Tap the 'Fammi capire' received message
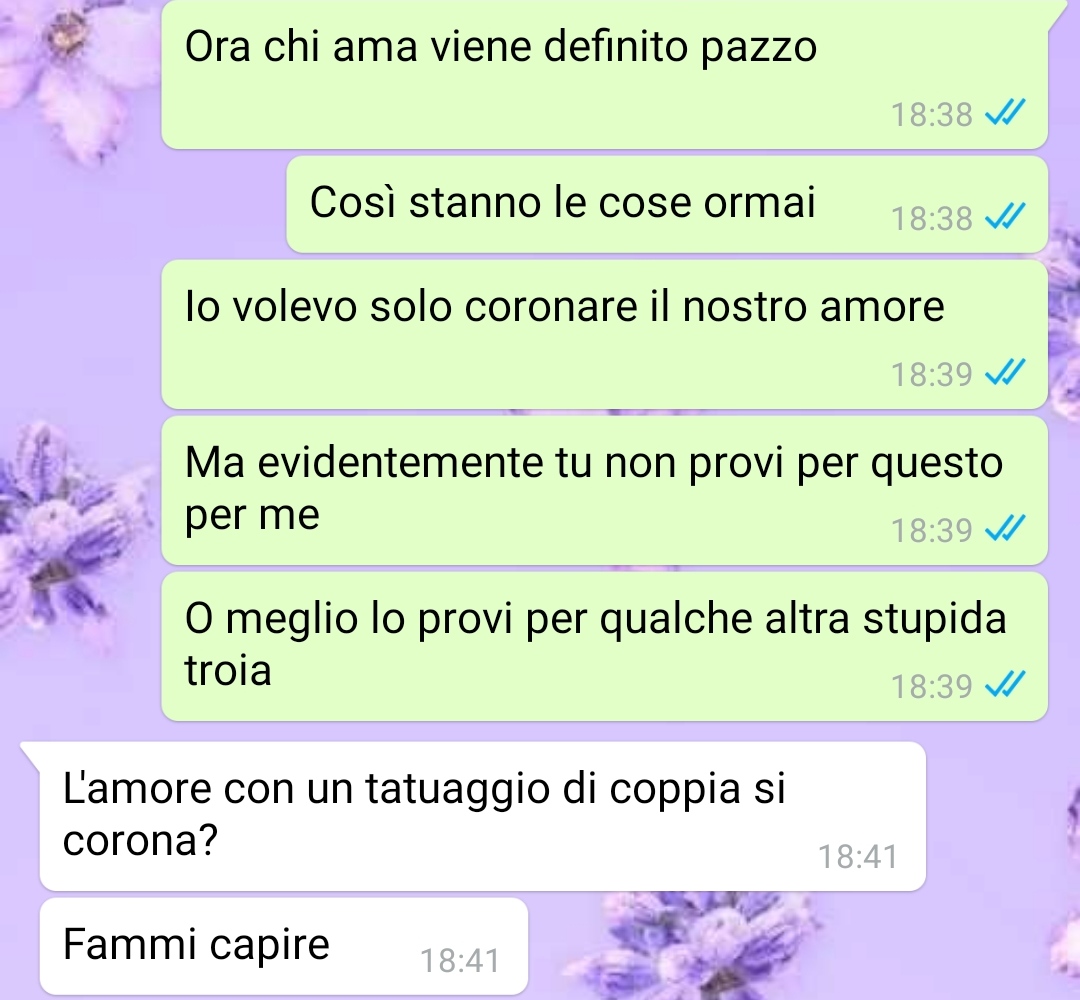Screen dimensions: 1080x1000 point(284,946)
